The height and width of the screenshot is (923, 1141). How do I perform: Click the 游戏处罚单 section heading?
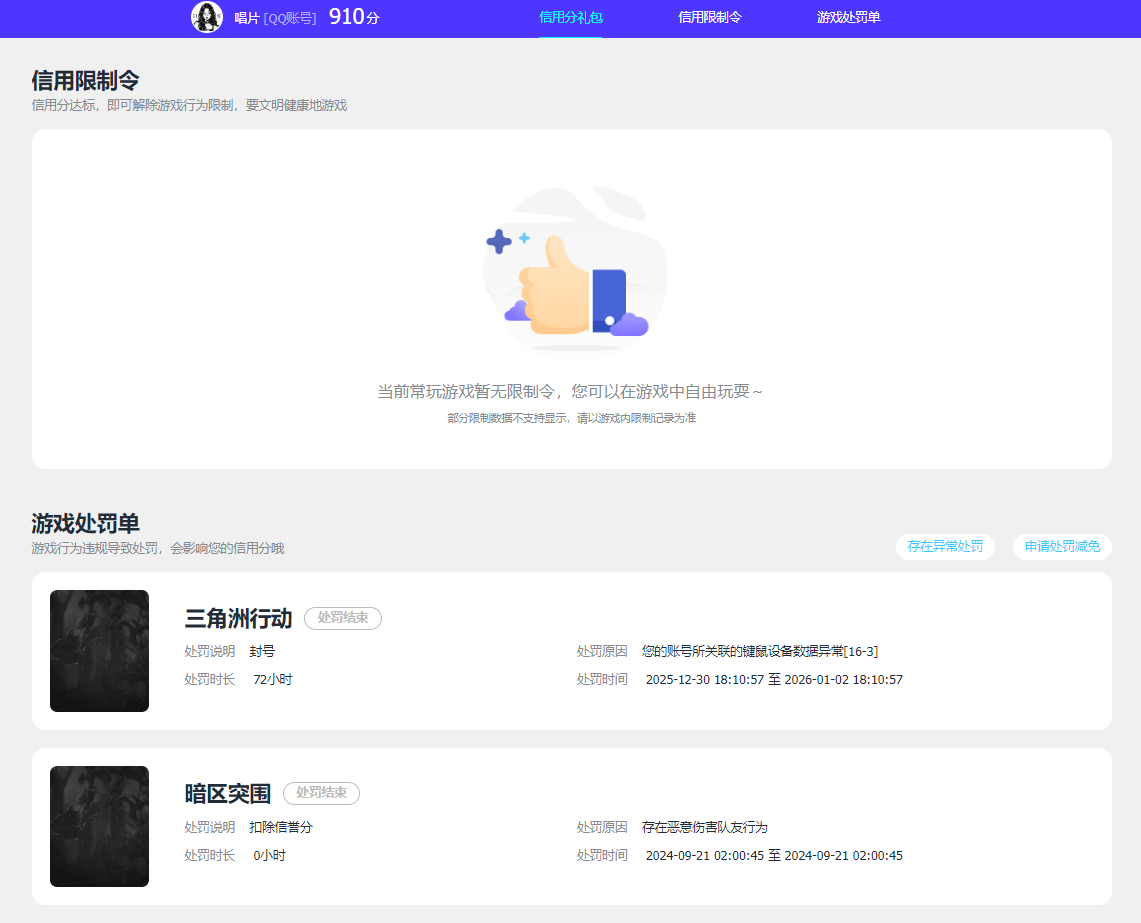[x=85, y=523]
